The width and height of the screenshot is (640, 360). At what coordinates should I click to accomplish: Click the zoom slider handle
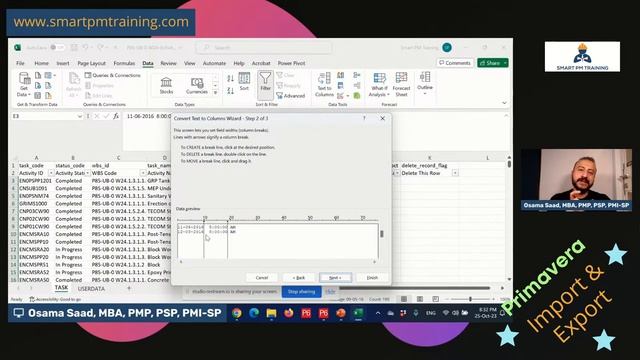click(470, 299)
